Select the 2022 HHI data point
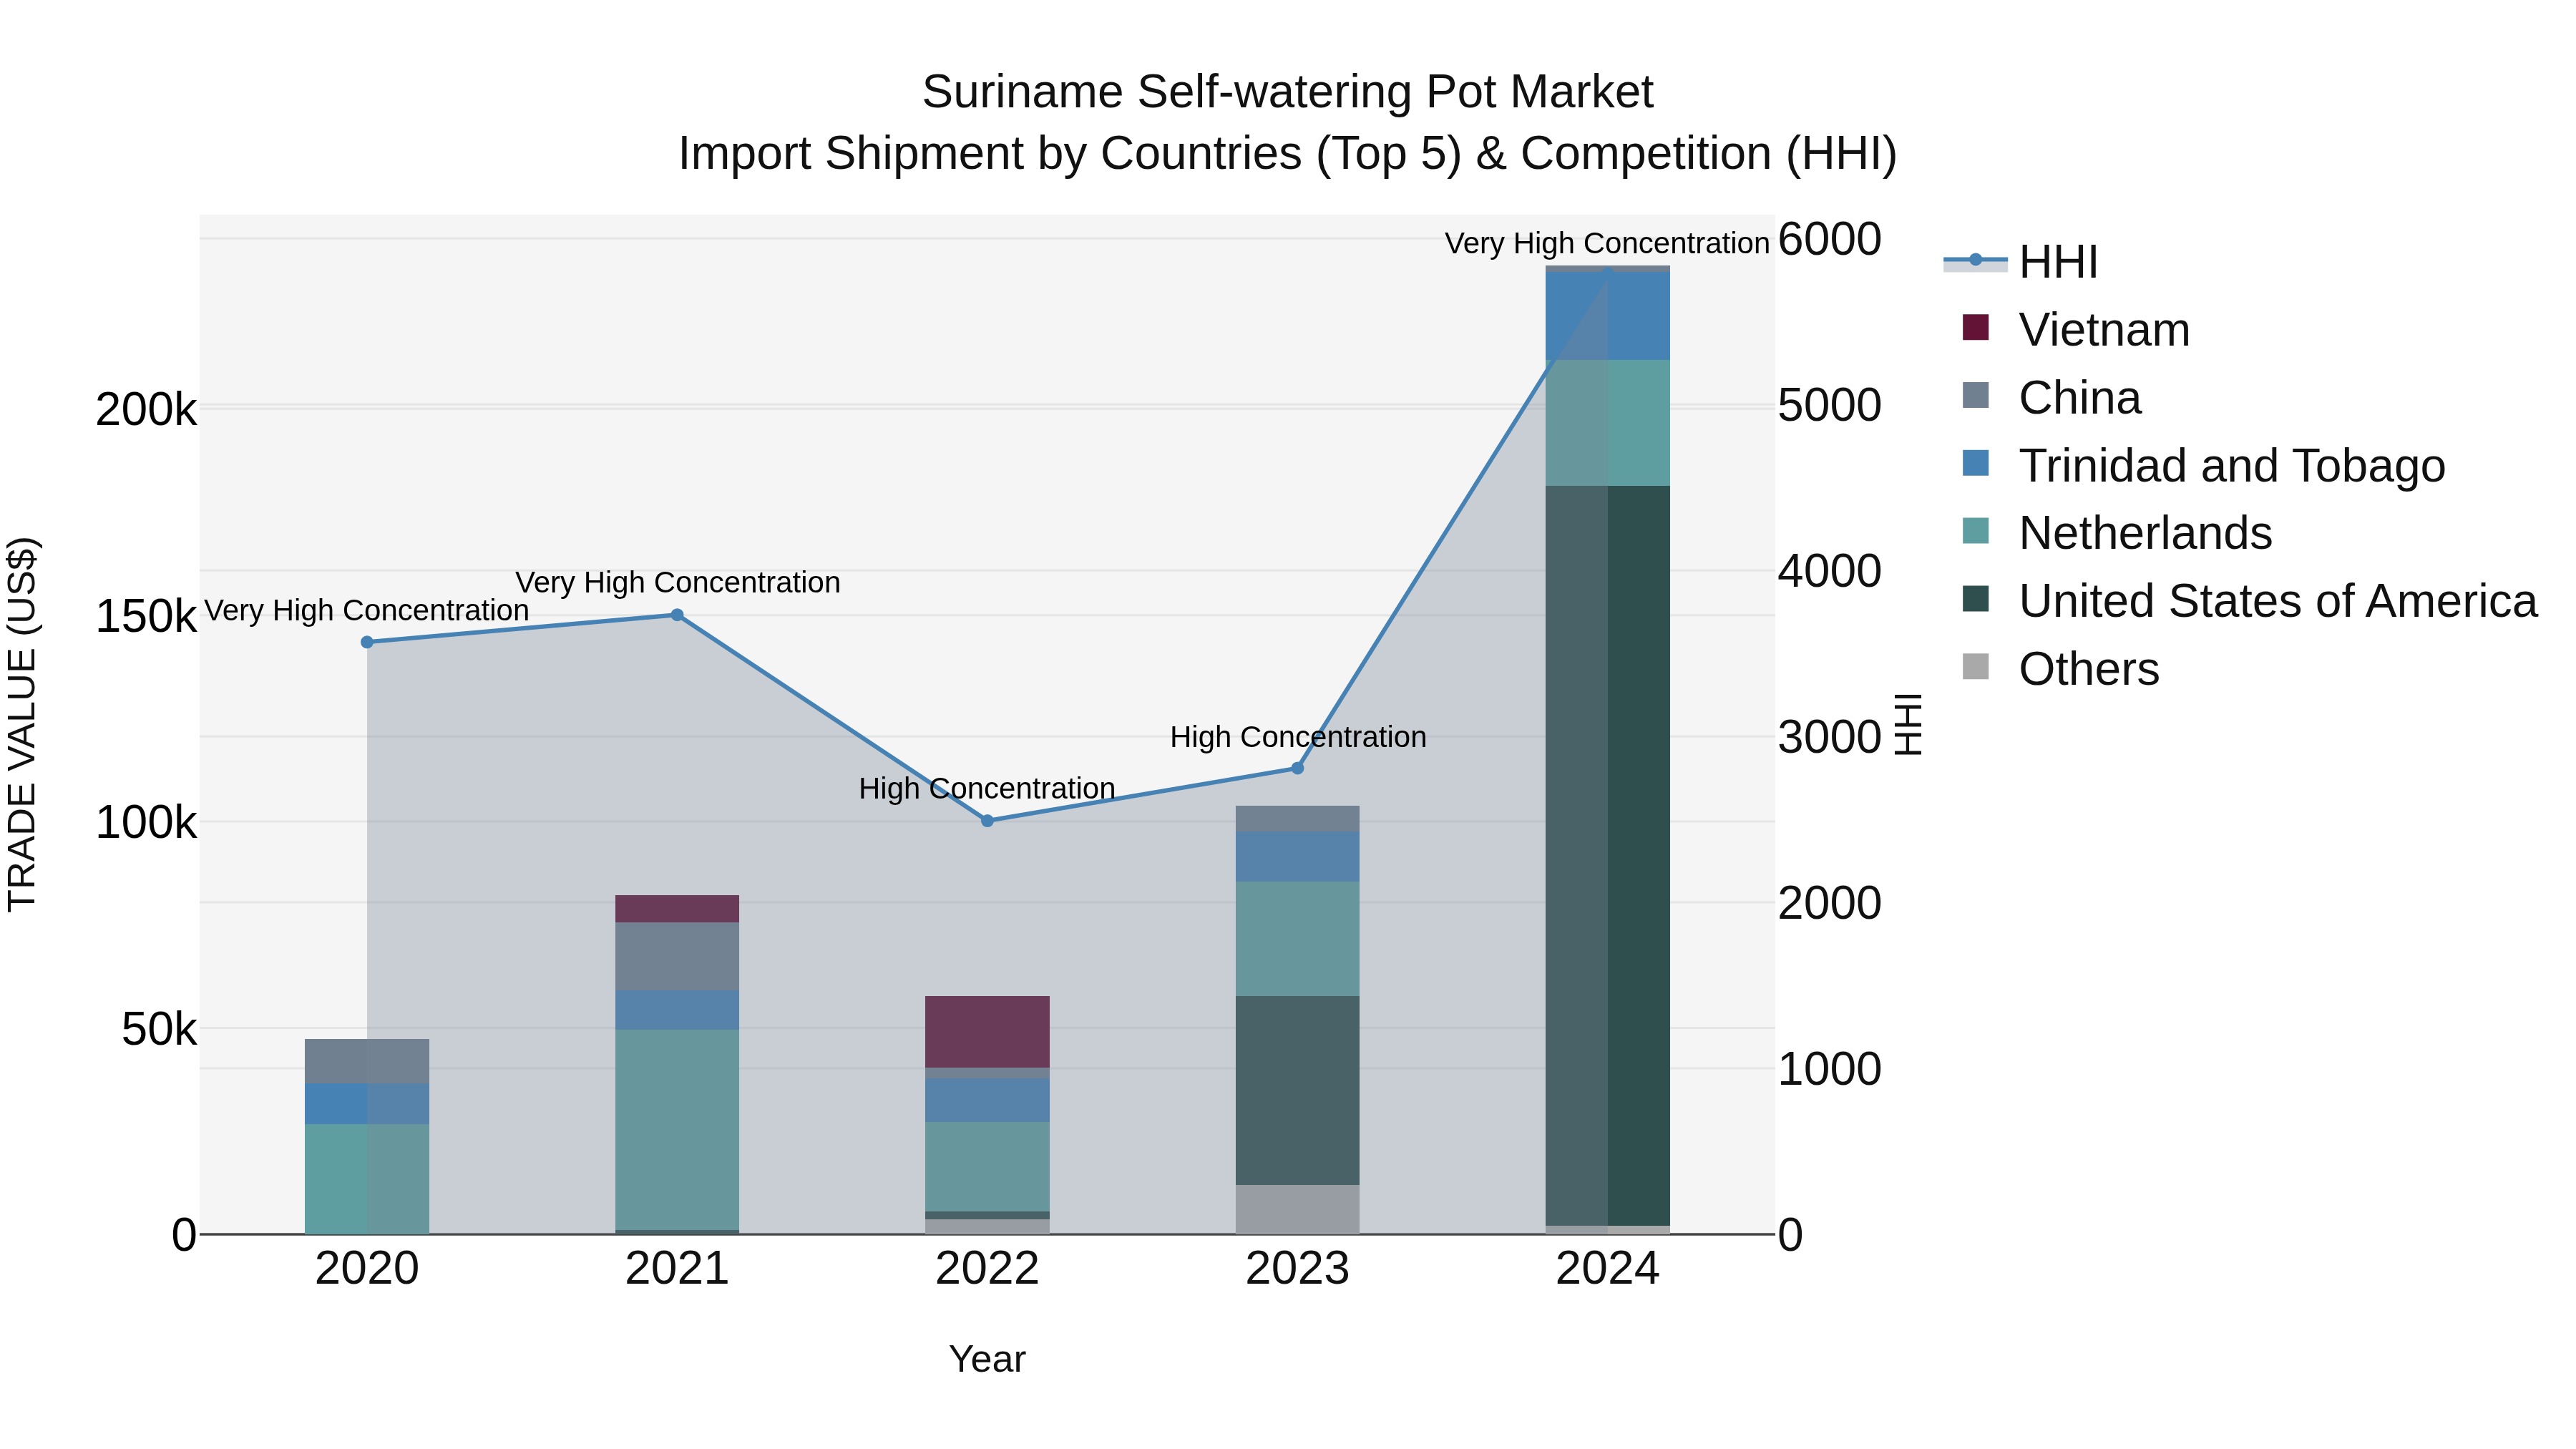Screen dimensions: 2576x1449 [x=987, y=821]
